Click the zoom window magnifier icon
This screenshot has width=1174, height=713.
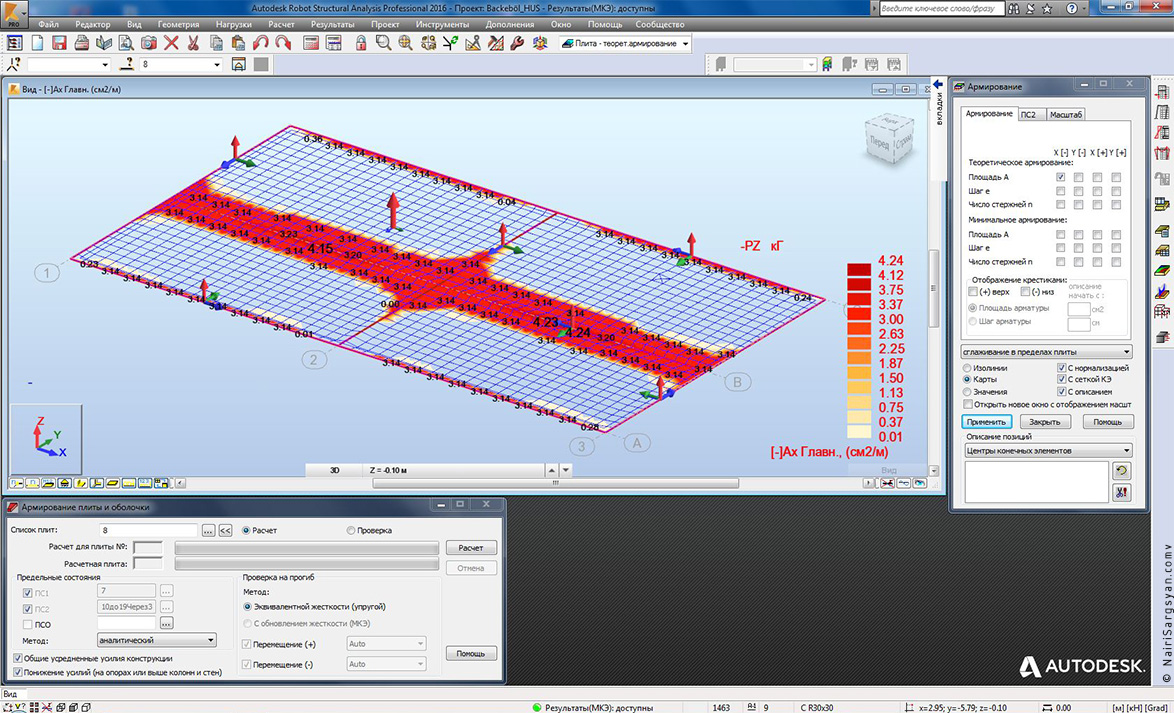[383, 43]
